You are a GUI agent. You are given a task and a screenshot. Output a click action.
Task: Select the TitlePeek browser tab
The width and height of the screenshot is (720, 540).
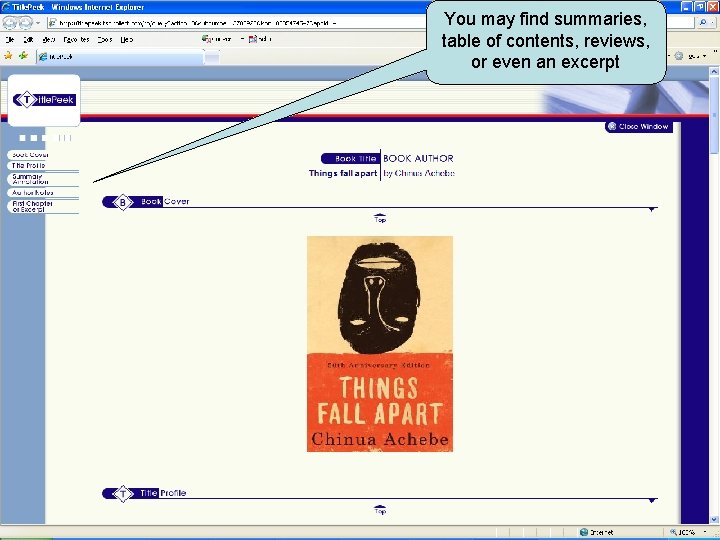pos(119,56)
